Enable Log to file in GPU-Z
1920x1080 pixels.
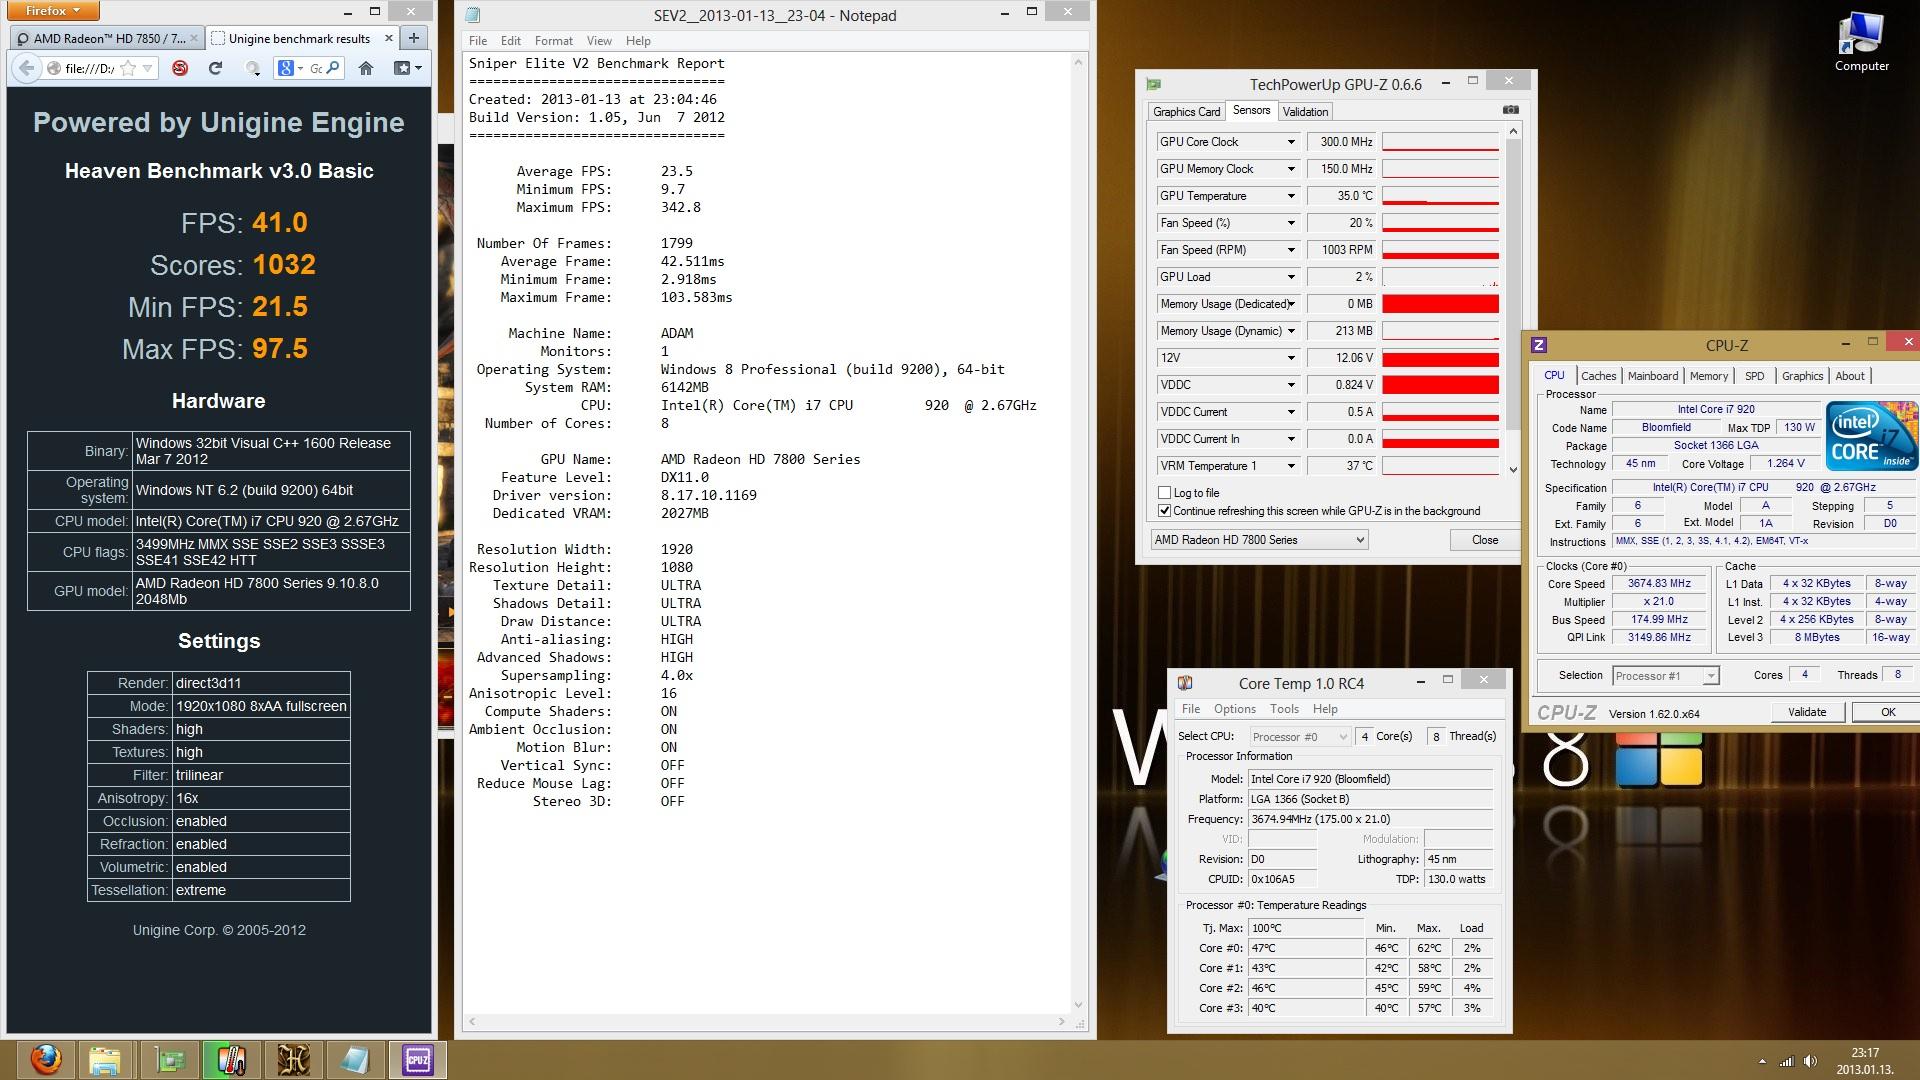pos(1164,493)
